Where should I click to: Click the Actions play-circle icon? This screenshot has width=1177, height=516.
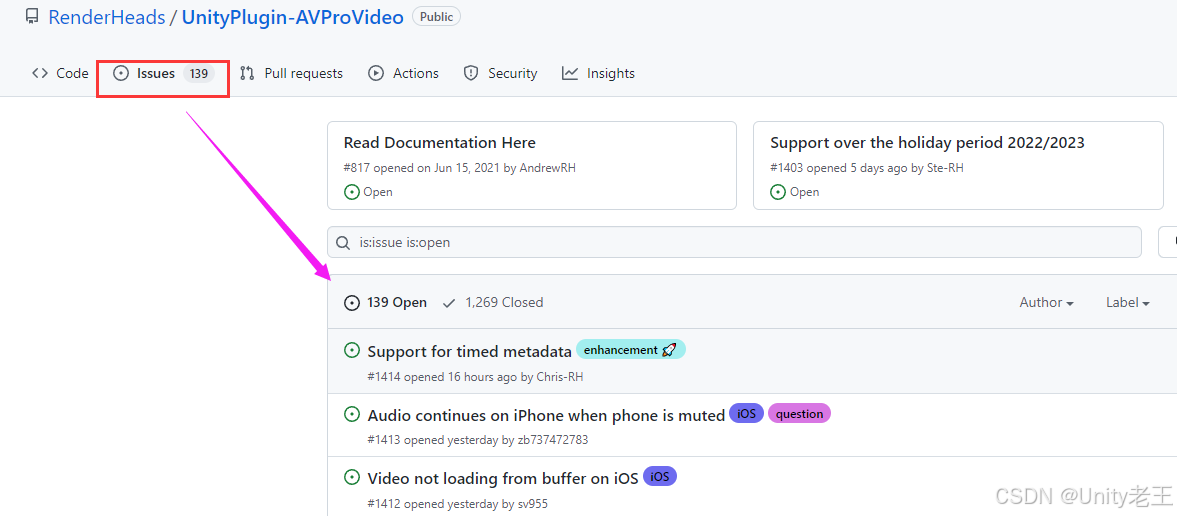coord(376,74)
